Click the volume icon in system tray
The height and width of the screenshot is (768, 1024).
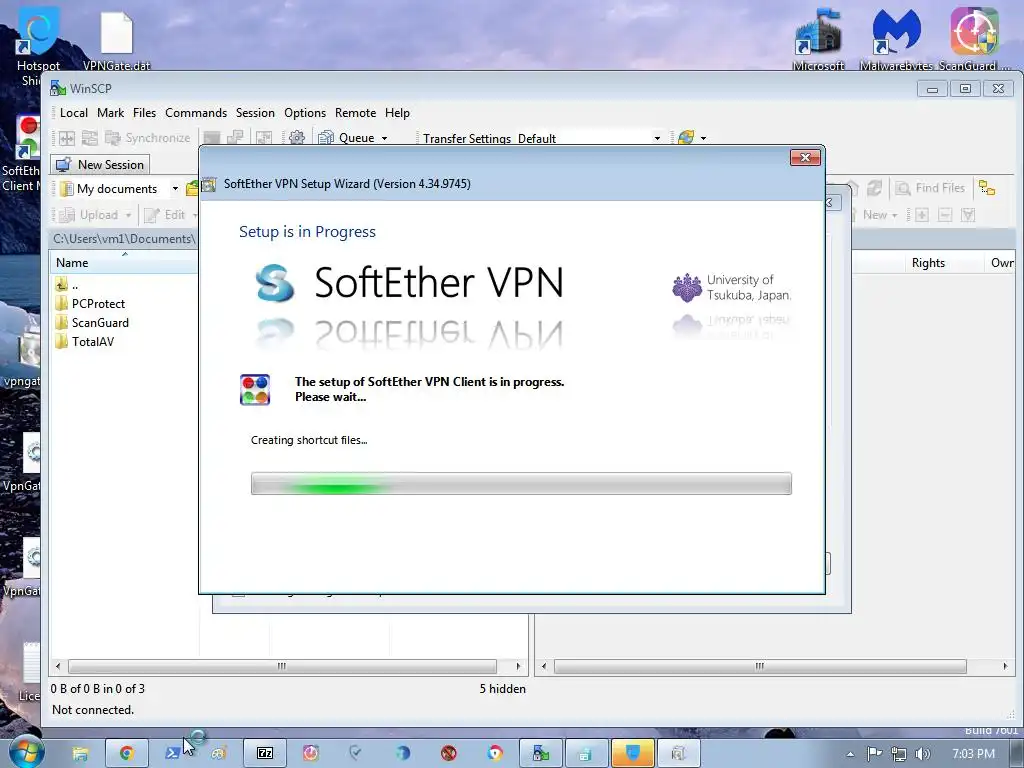[x=923, y=754]
